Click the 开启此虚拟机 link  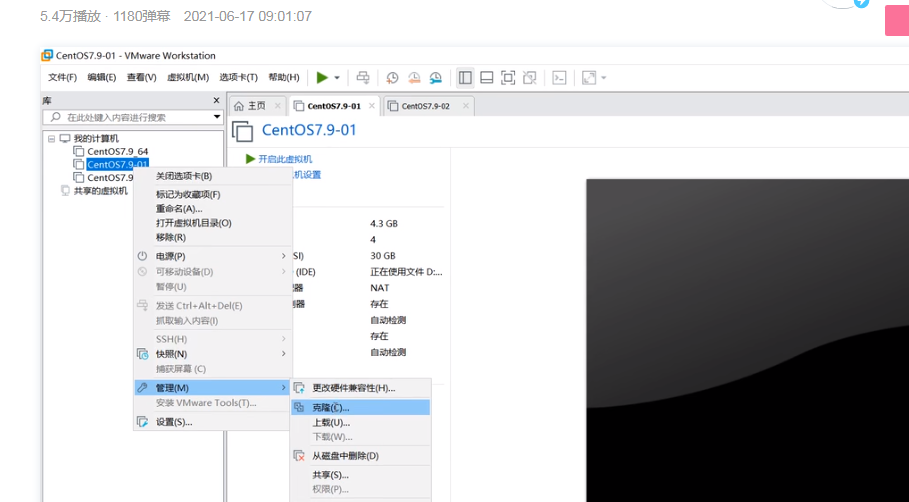[x=285, y=159]
